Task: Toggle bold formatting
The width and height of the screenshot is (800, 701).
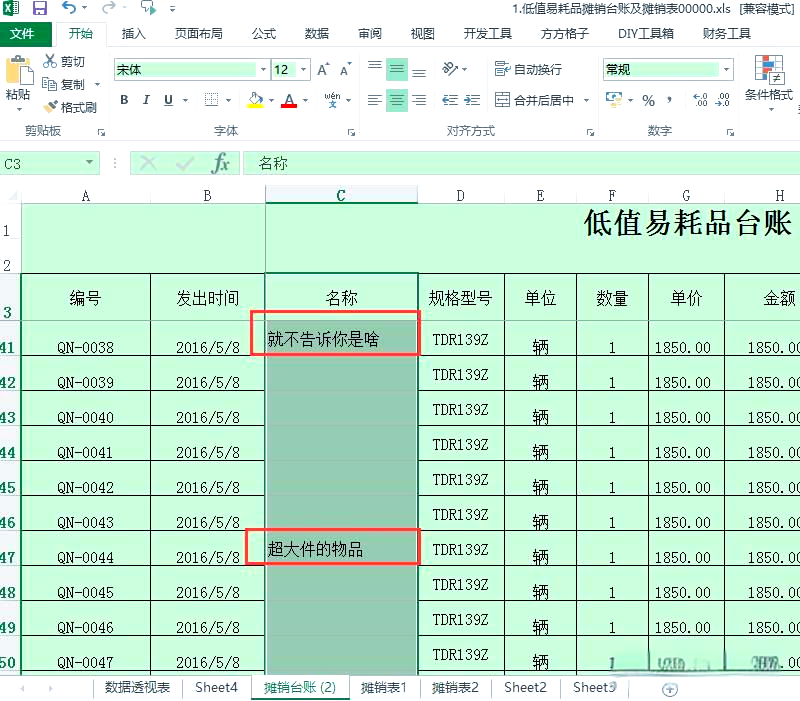Action: (x=124, y=99)
